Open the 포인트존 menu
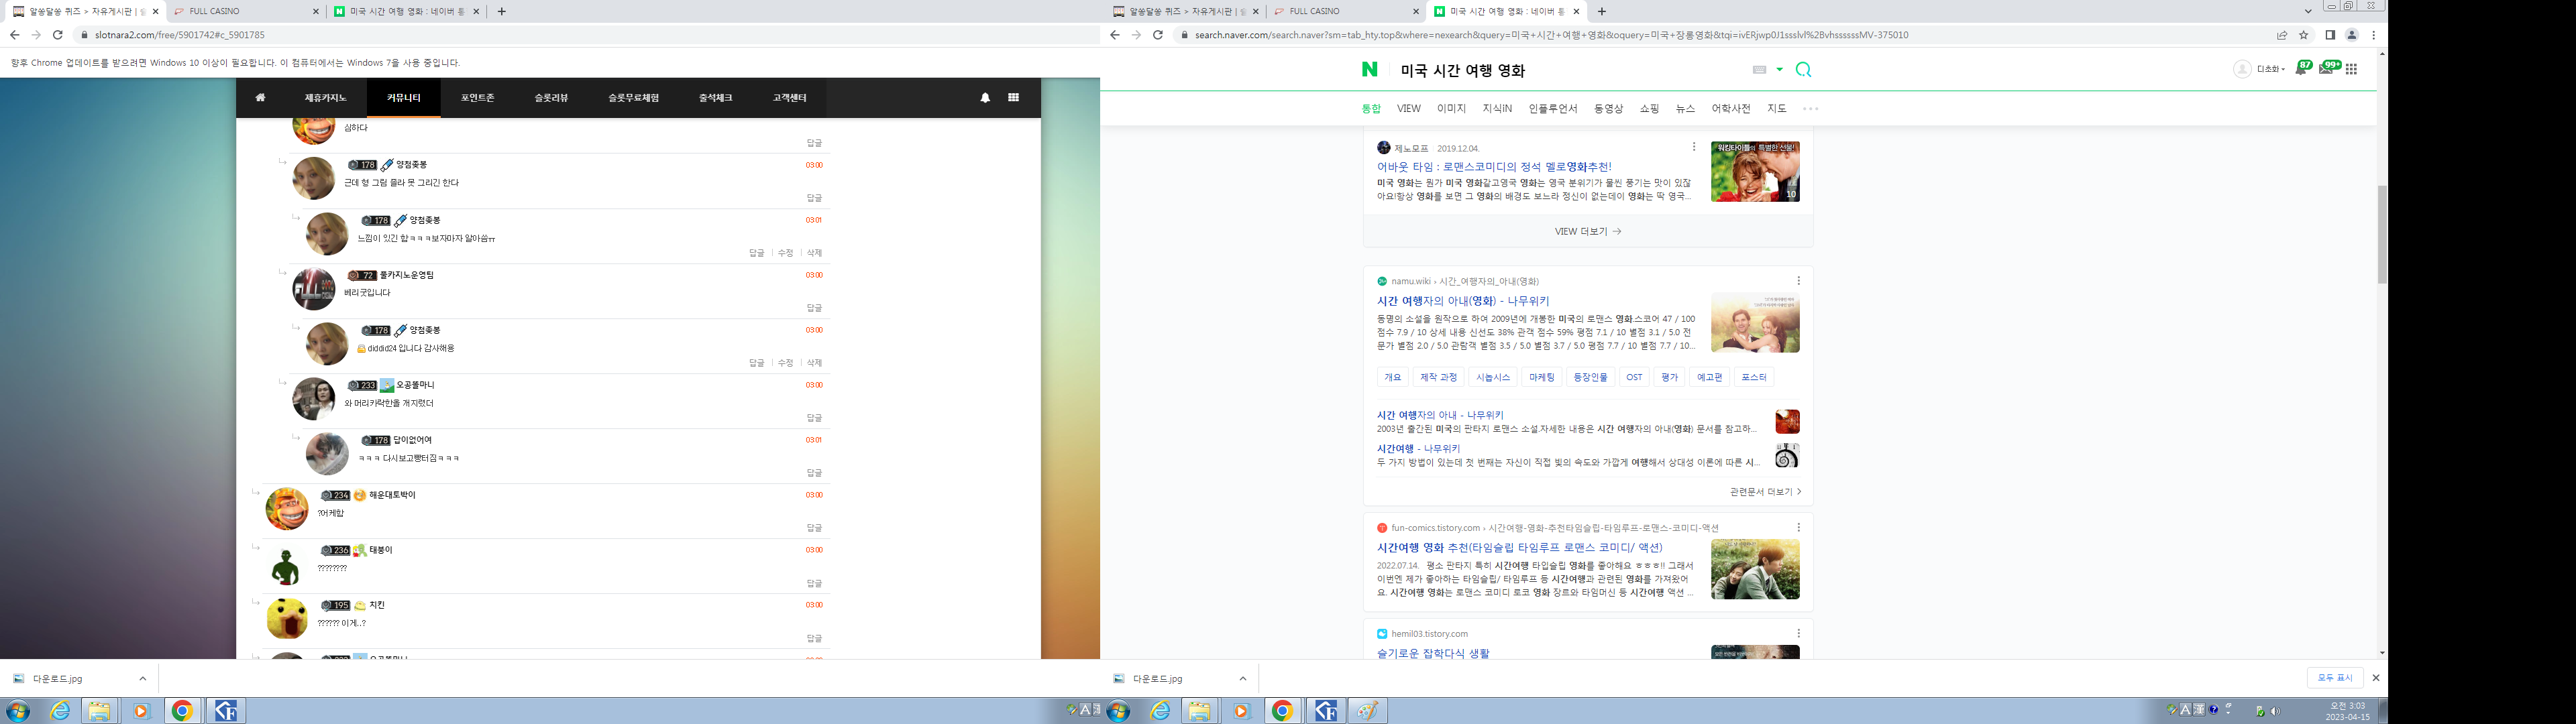2576x724 pixels. 478,98
